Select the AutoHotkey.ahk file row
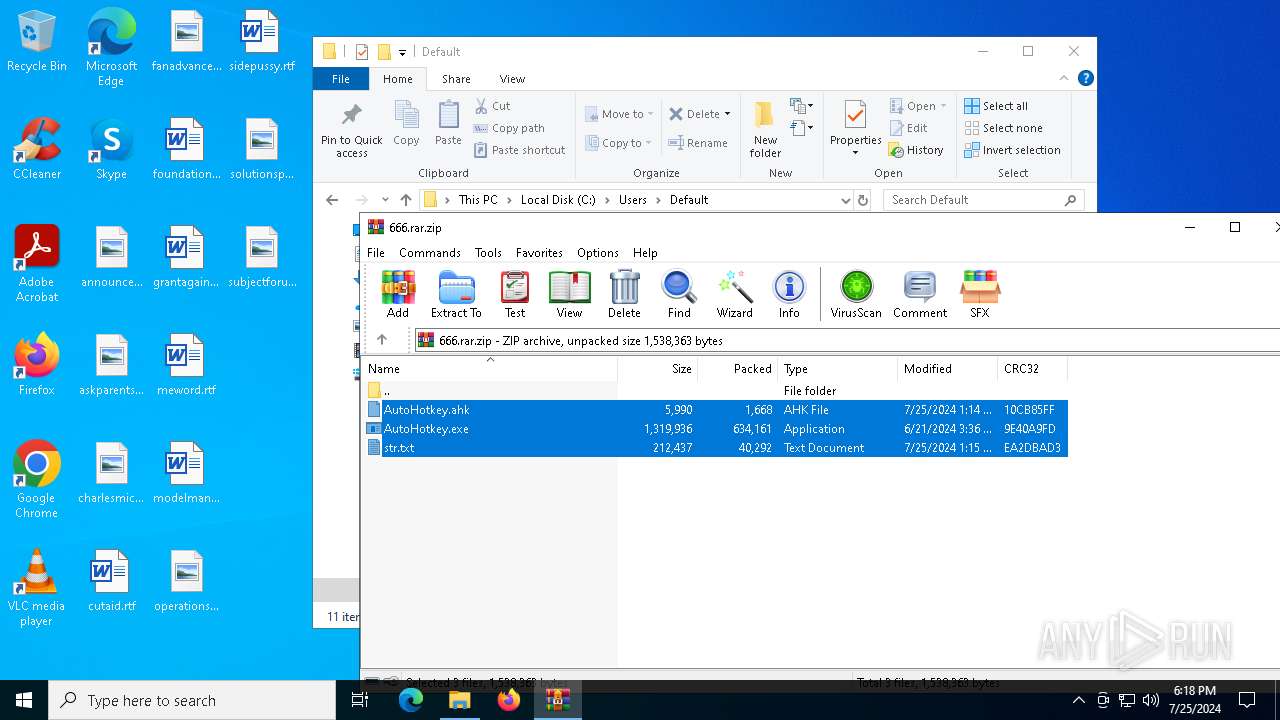This screenshot has height=720, width=1280. (x=715, y=410)
